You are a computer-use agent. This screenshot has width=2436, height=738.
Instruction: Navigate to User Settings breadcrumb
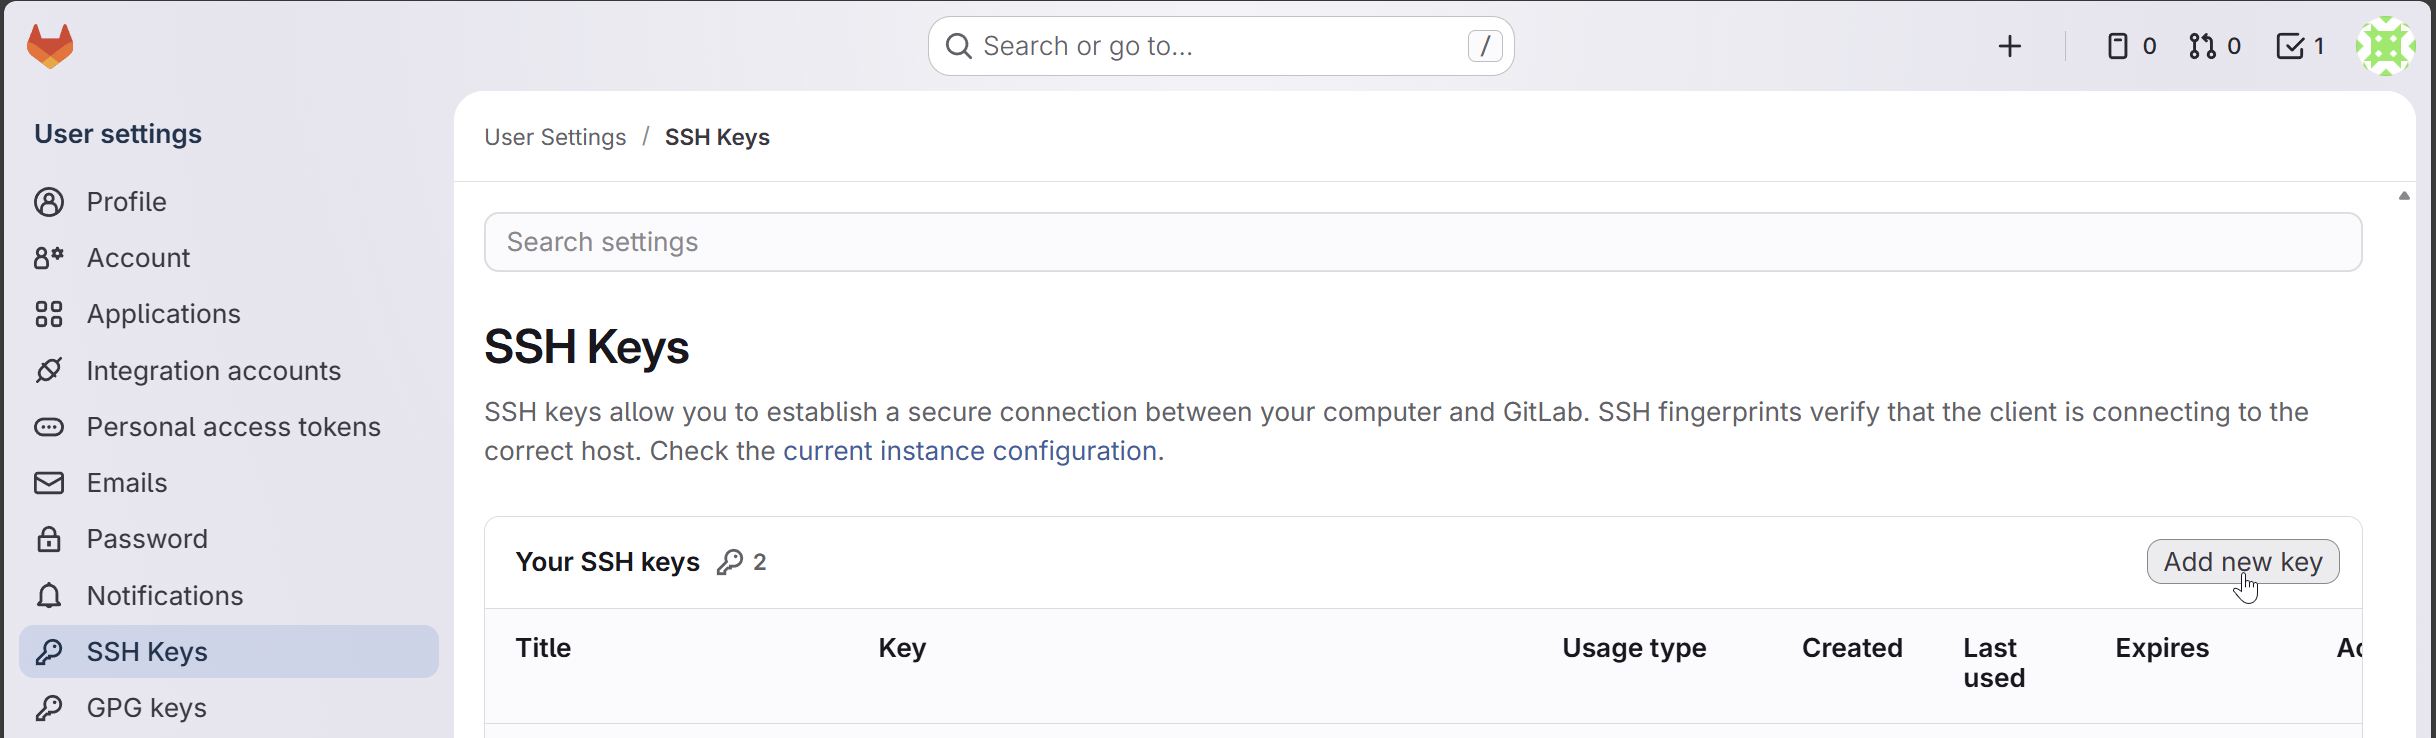point(554,137)
